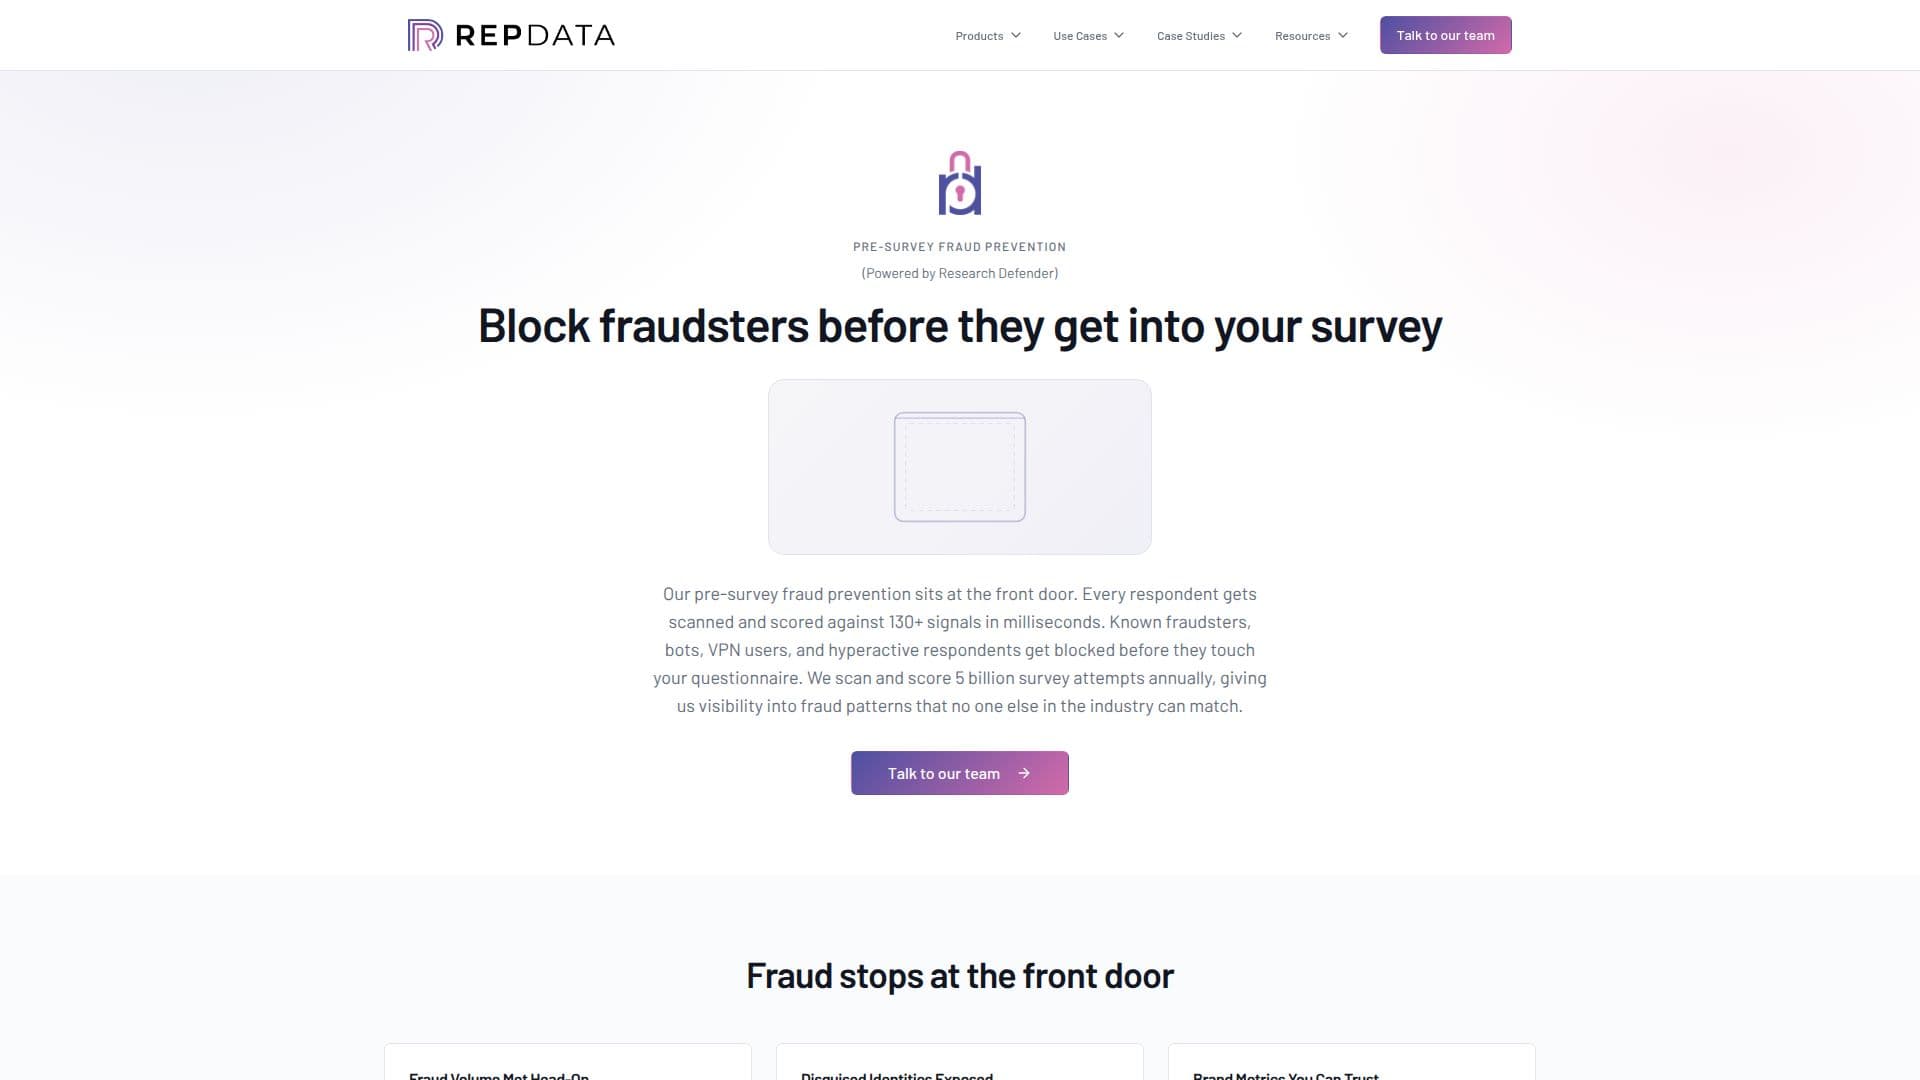Click the Talk to our team button below the paragraph
1920x1080 pixels.
click(960, 773)
